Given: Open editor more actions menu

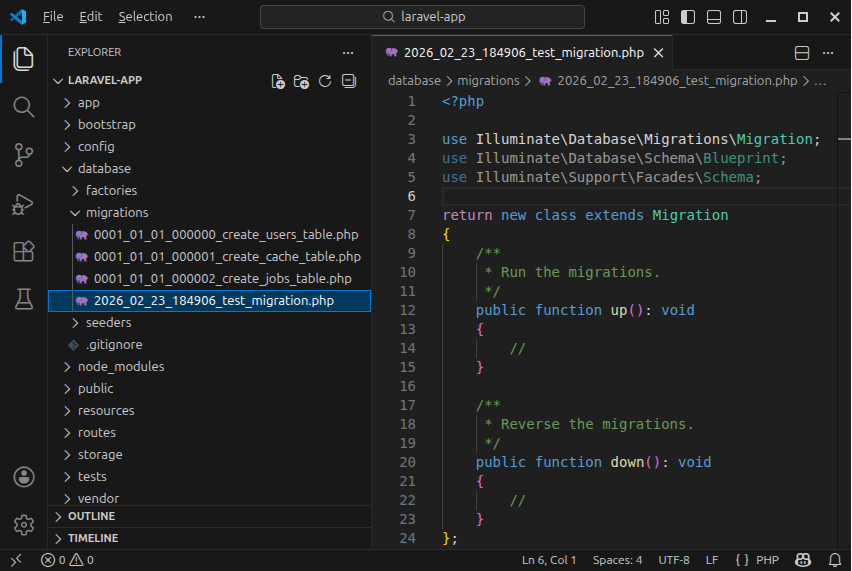Looking at the screenshot, I should click(x=828, y=53).
